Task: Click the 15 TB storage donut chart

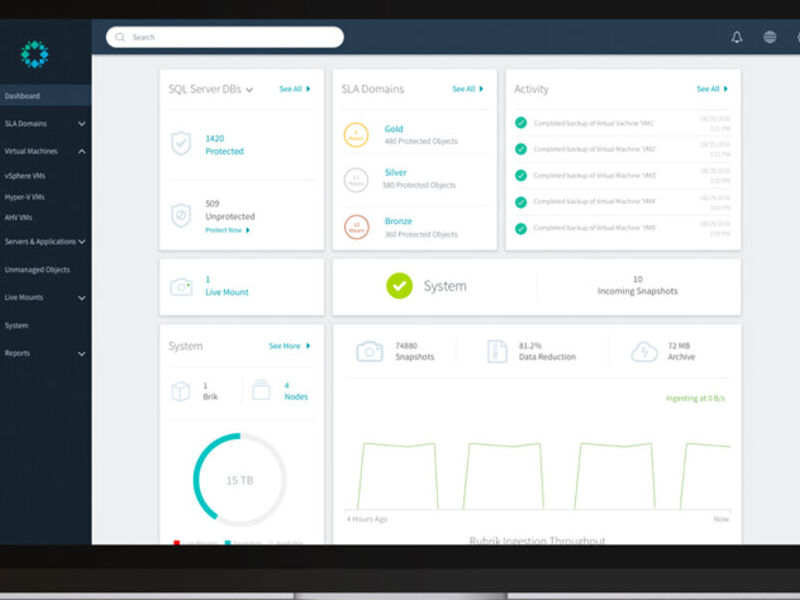Action: coord(240,480)
